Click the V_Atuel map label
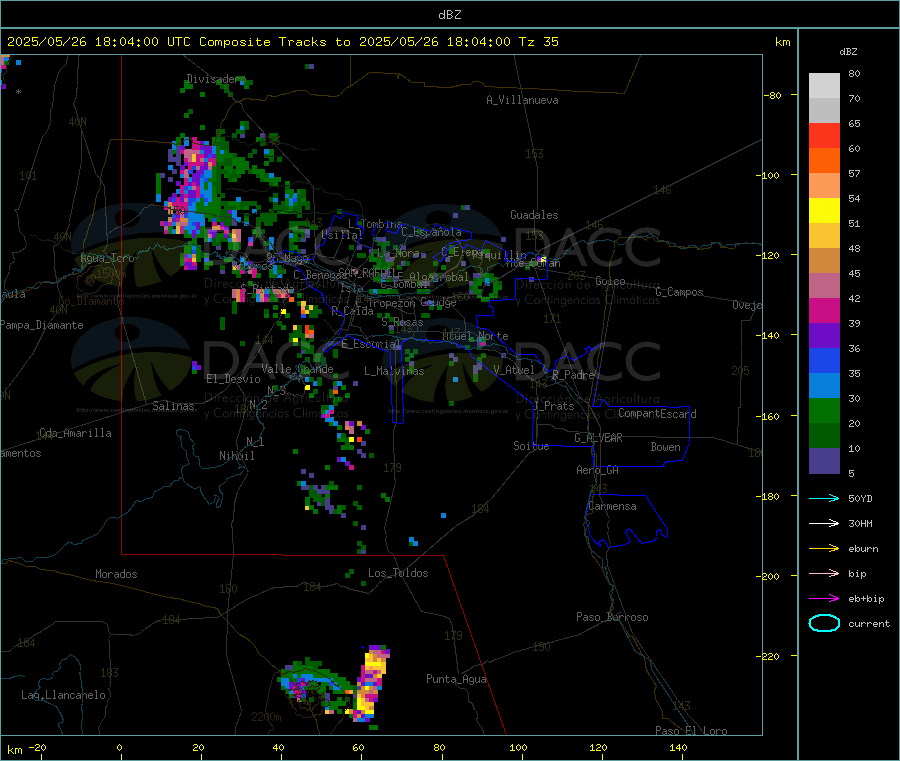The width and height of the screenshot is (900, 761). [514, 370]
